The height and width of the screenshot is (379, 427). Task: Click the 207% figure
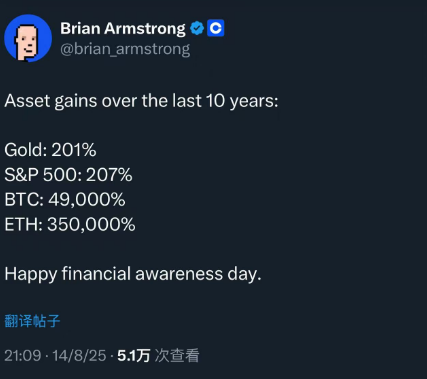coord(109,175)
